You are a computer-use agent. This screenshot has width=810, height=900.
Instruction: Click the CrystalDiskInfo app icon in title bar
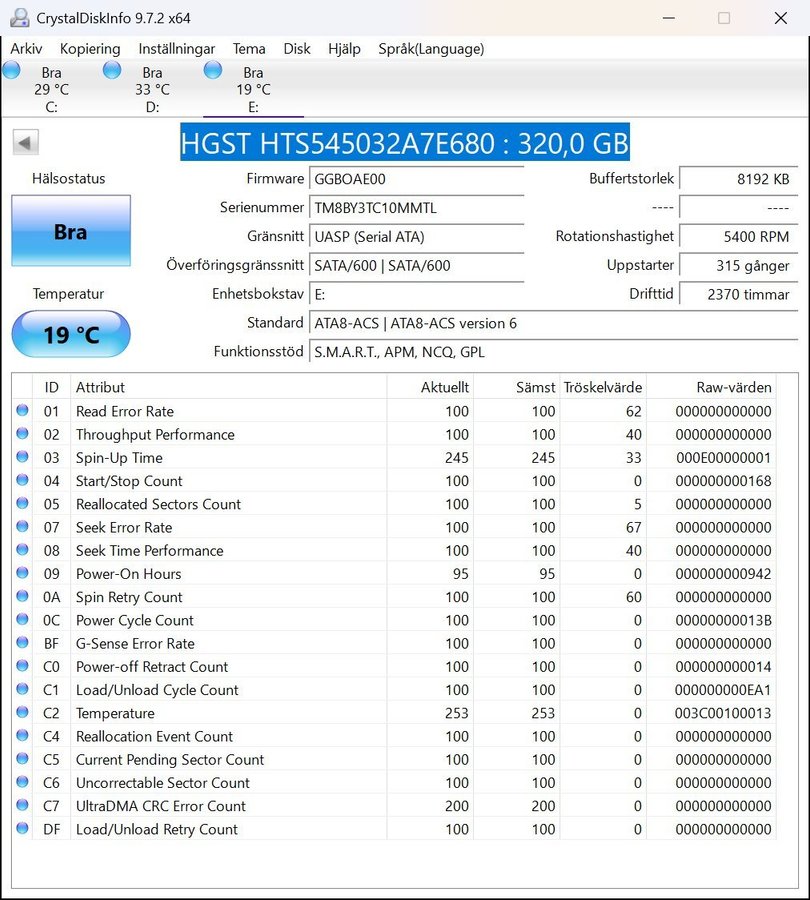[19, 18]
